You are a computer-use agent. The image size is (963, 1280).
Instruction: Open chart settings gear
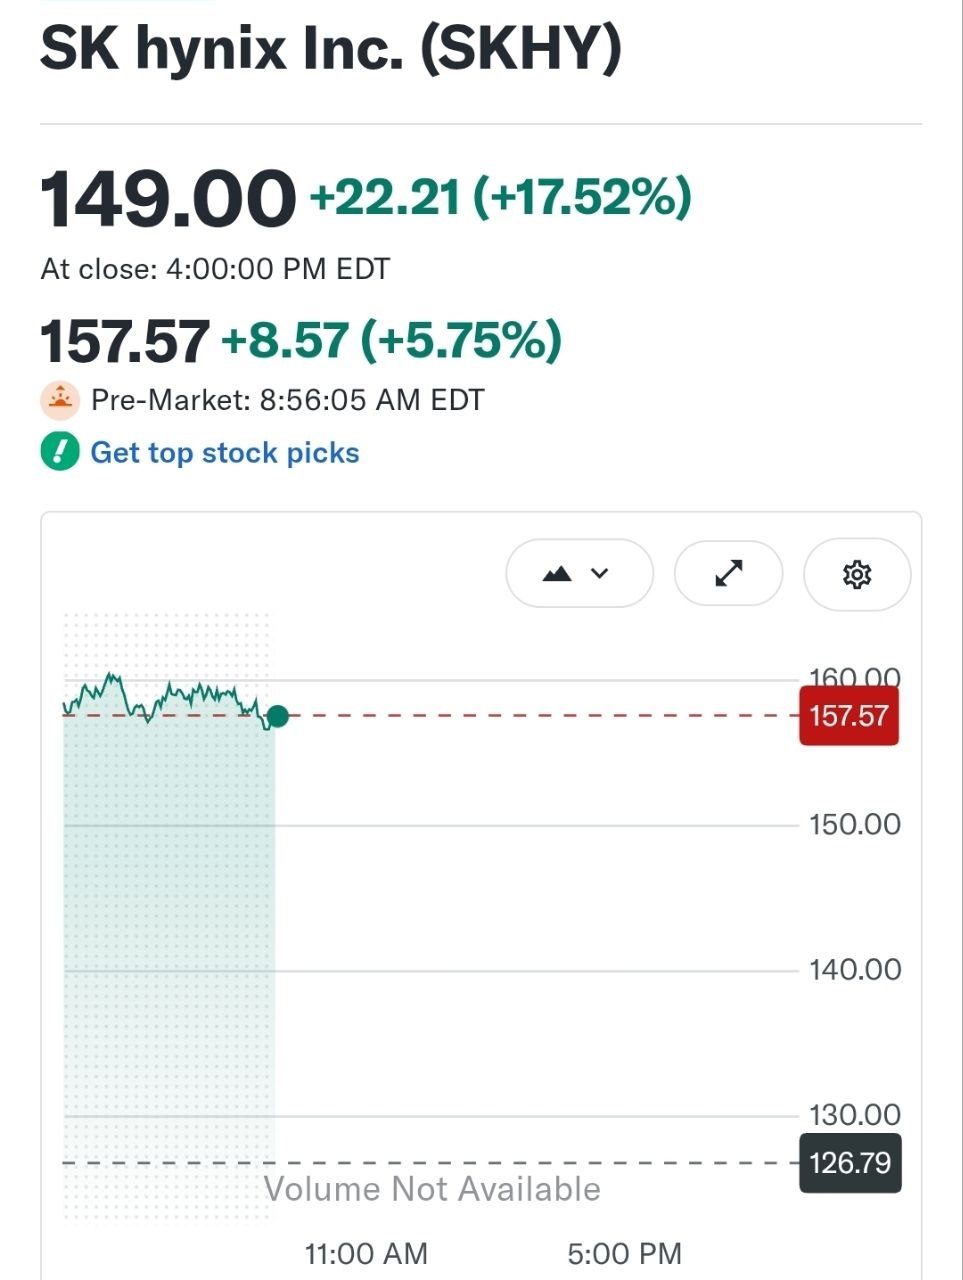pyautogui.click(x=857, y=574)
